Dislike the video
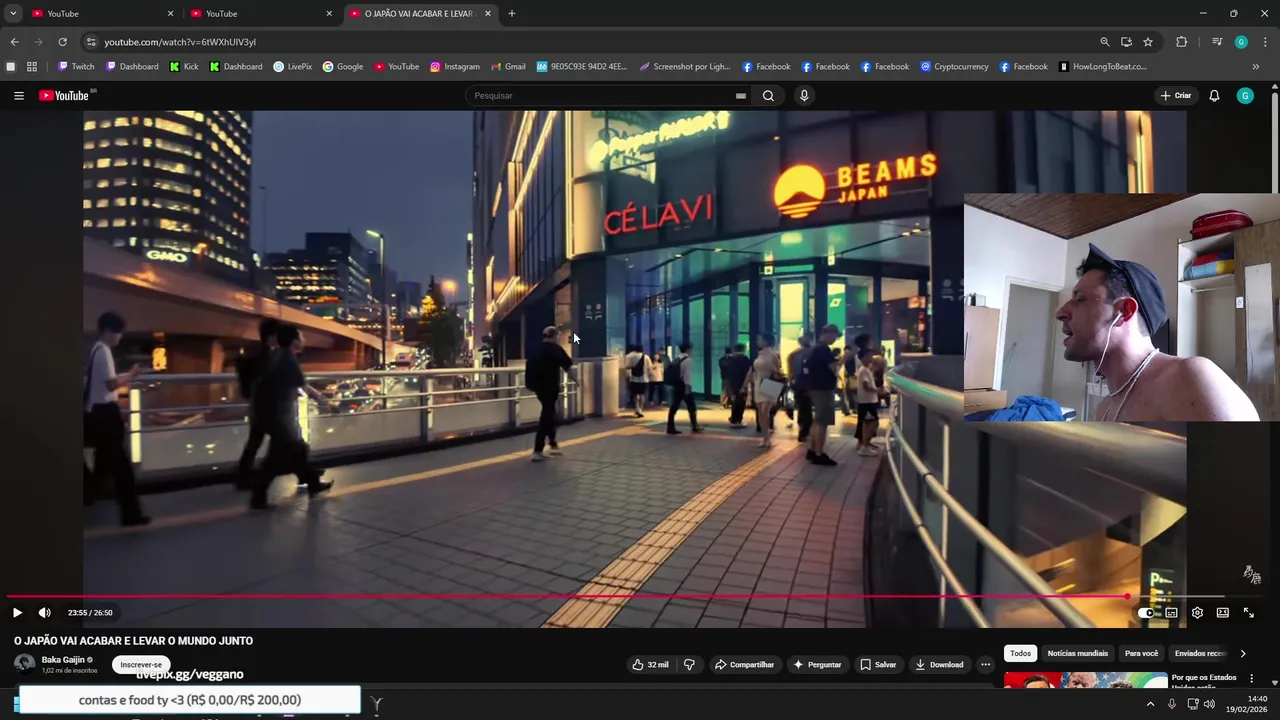1280x720 pixels. (x=689, y=665)
